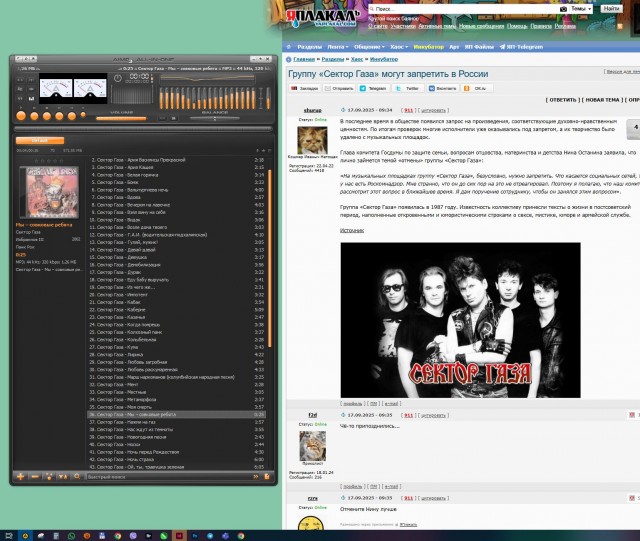Focus AIMP Быстрый поиск field
This screenshot has height=541, width=640.
pos(169,476)
